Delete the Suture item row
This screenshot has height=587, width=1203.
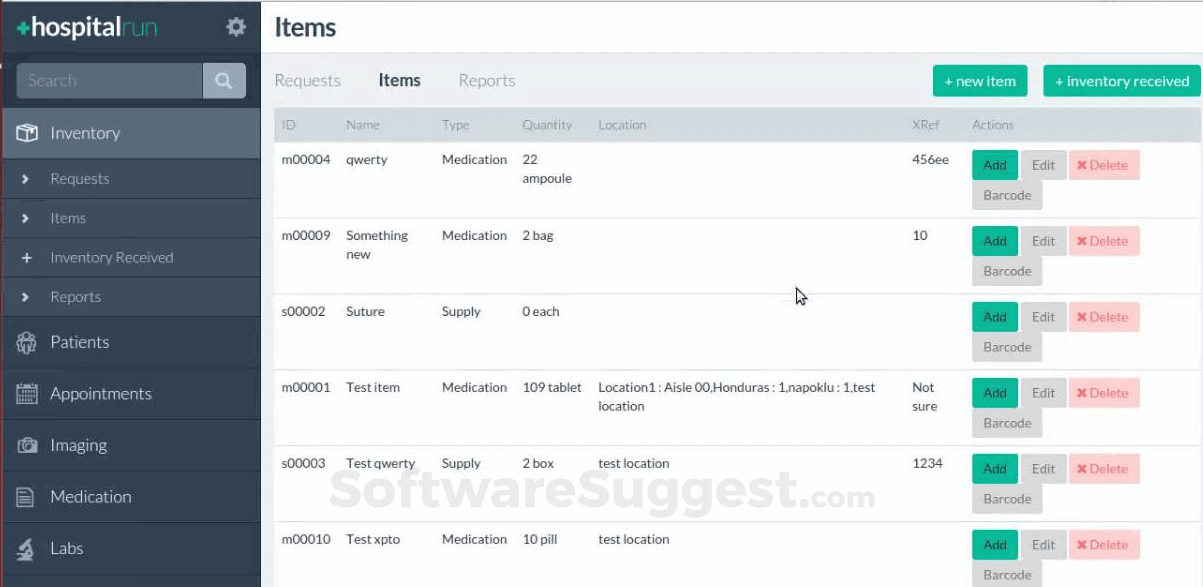pos(1103,317)
